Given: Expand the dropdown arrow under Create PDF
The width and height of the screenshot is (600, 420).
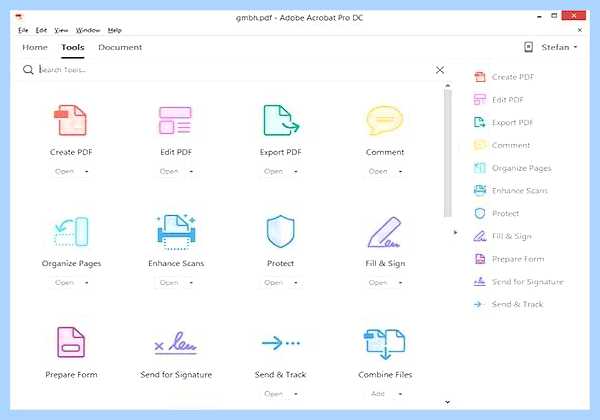Looking at the screenshot, I should coord(86,172).
